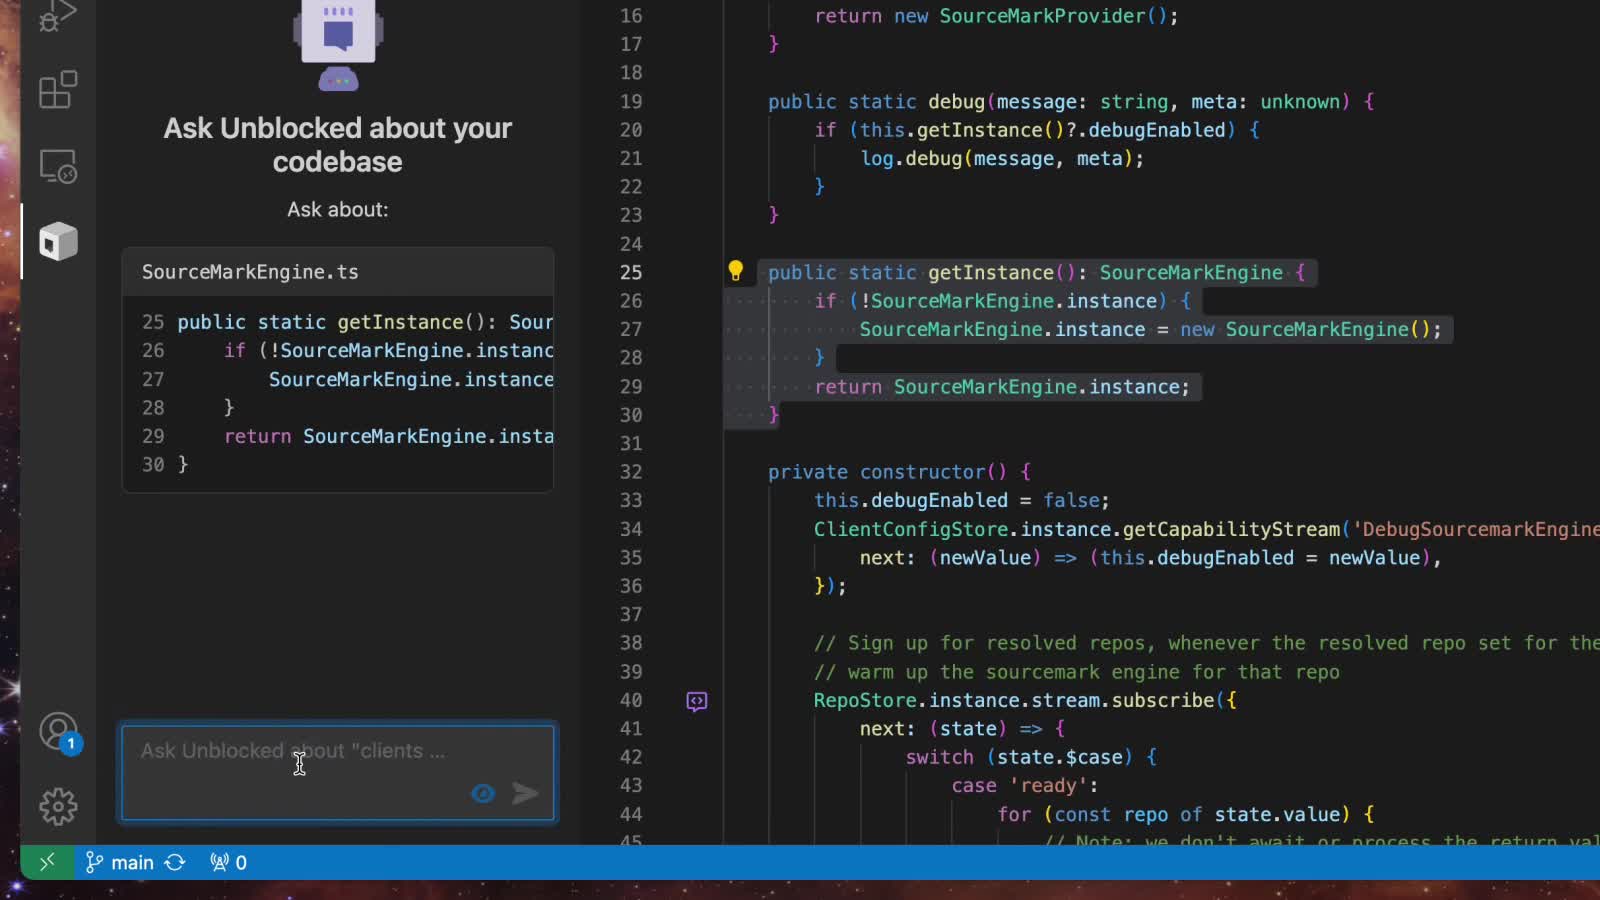Image resolution: width=1600 pixels, height=900 pixels.
Task: Click the synchronize changes icon in status bar
Action: (x=175, y=862)
